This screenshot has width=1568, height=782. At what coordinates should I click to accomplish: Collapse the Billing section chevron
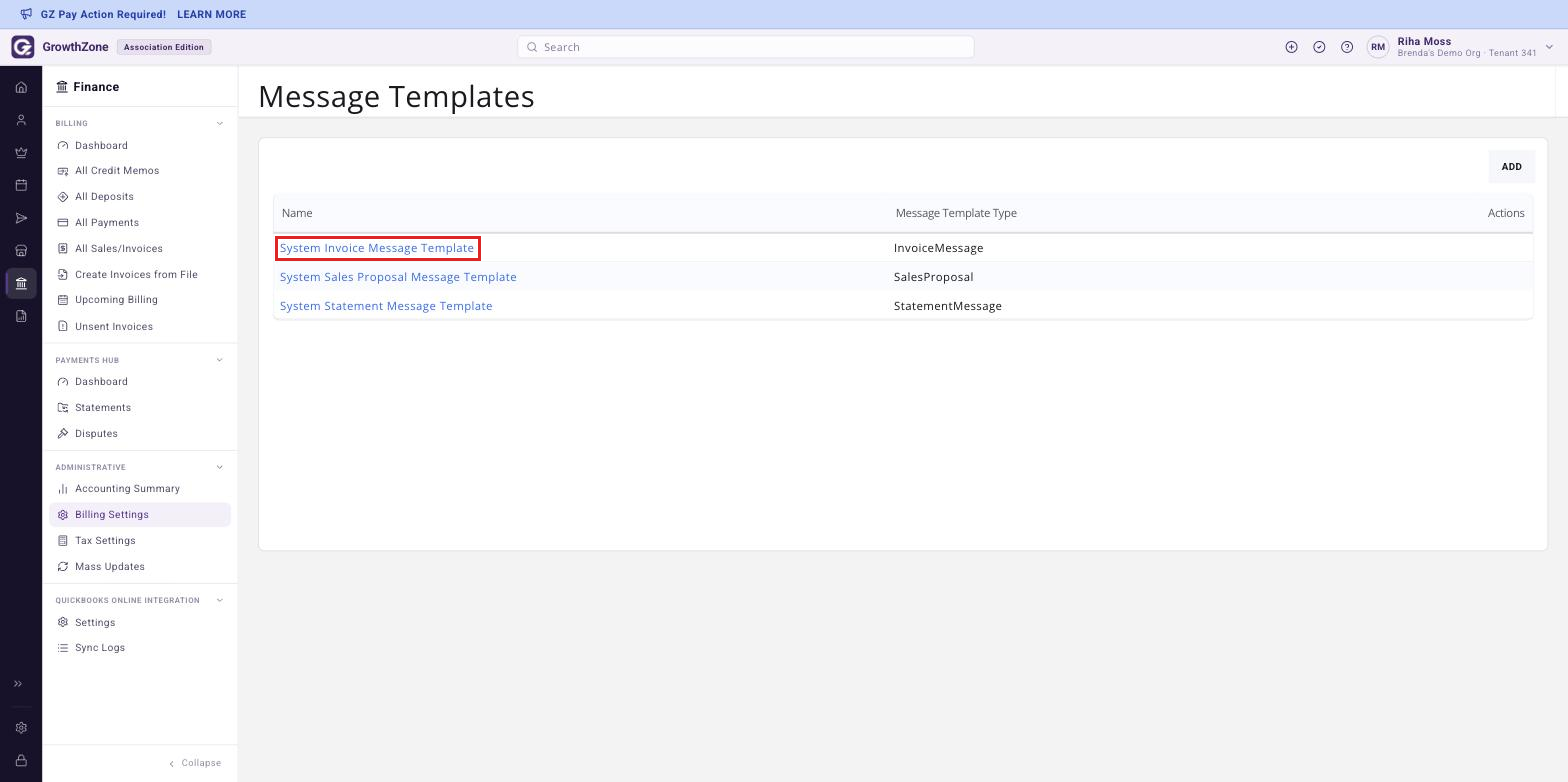coord(220,124)
